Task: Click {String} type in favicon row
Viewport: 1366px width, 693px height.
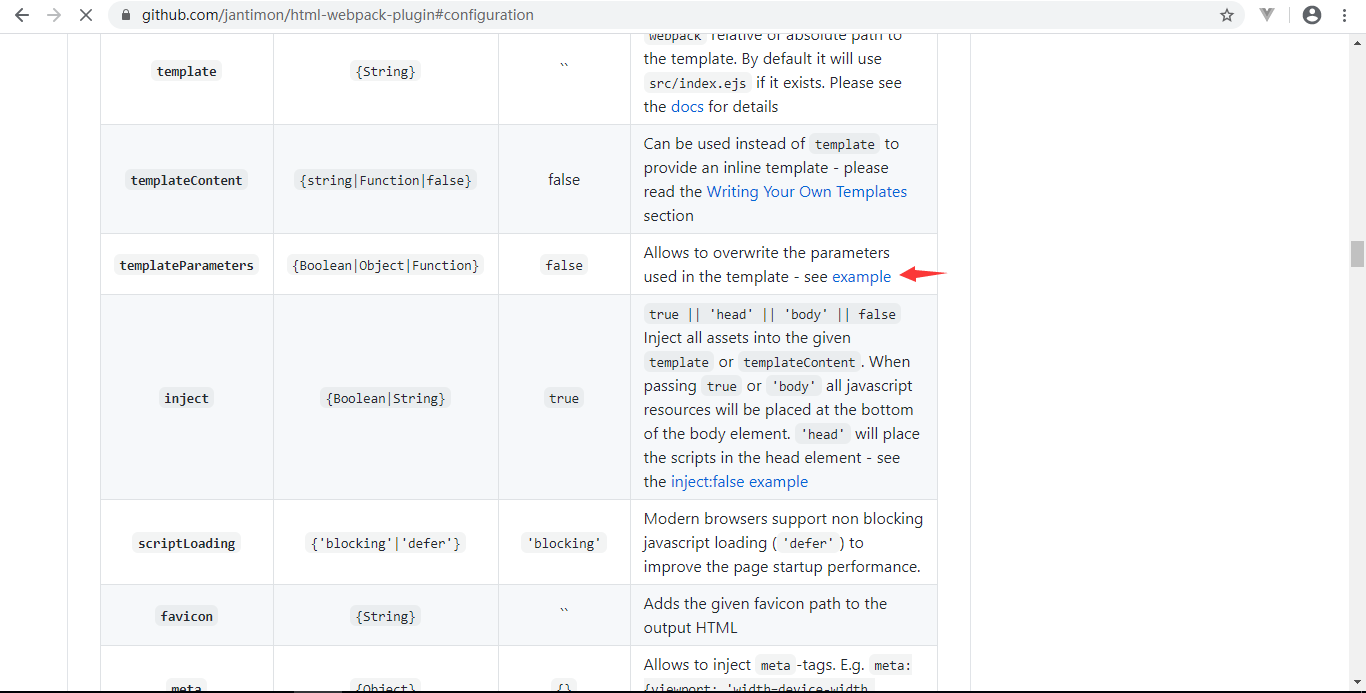Action: coord(386,616)
